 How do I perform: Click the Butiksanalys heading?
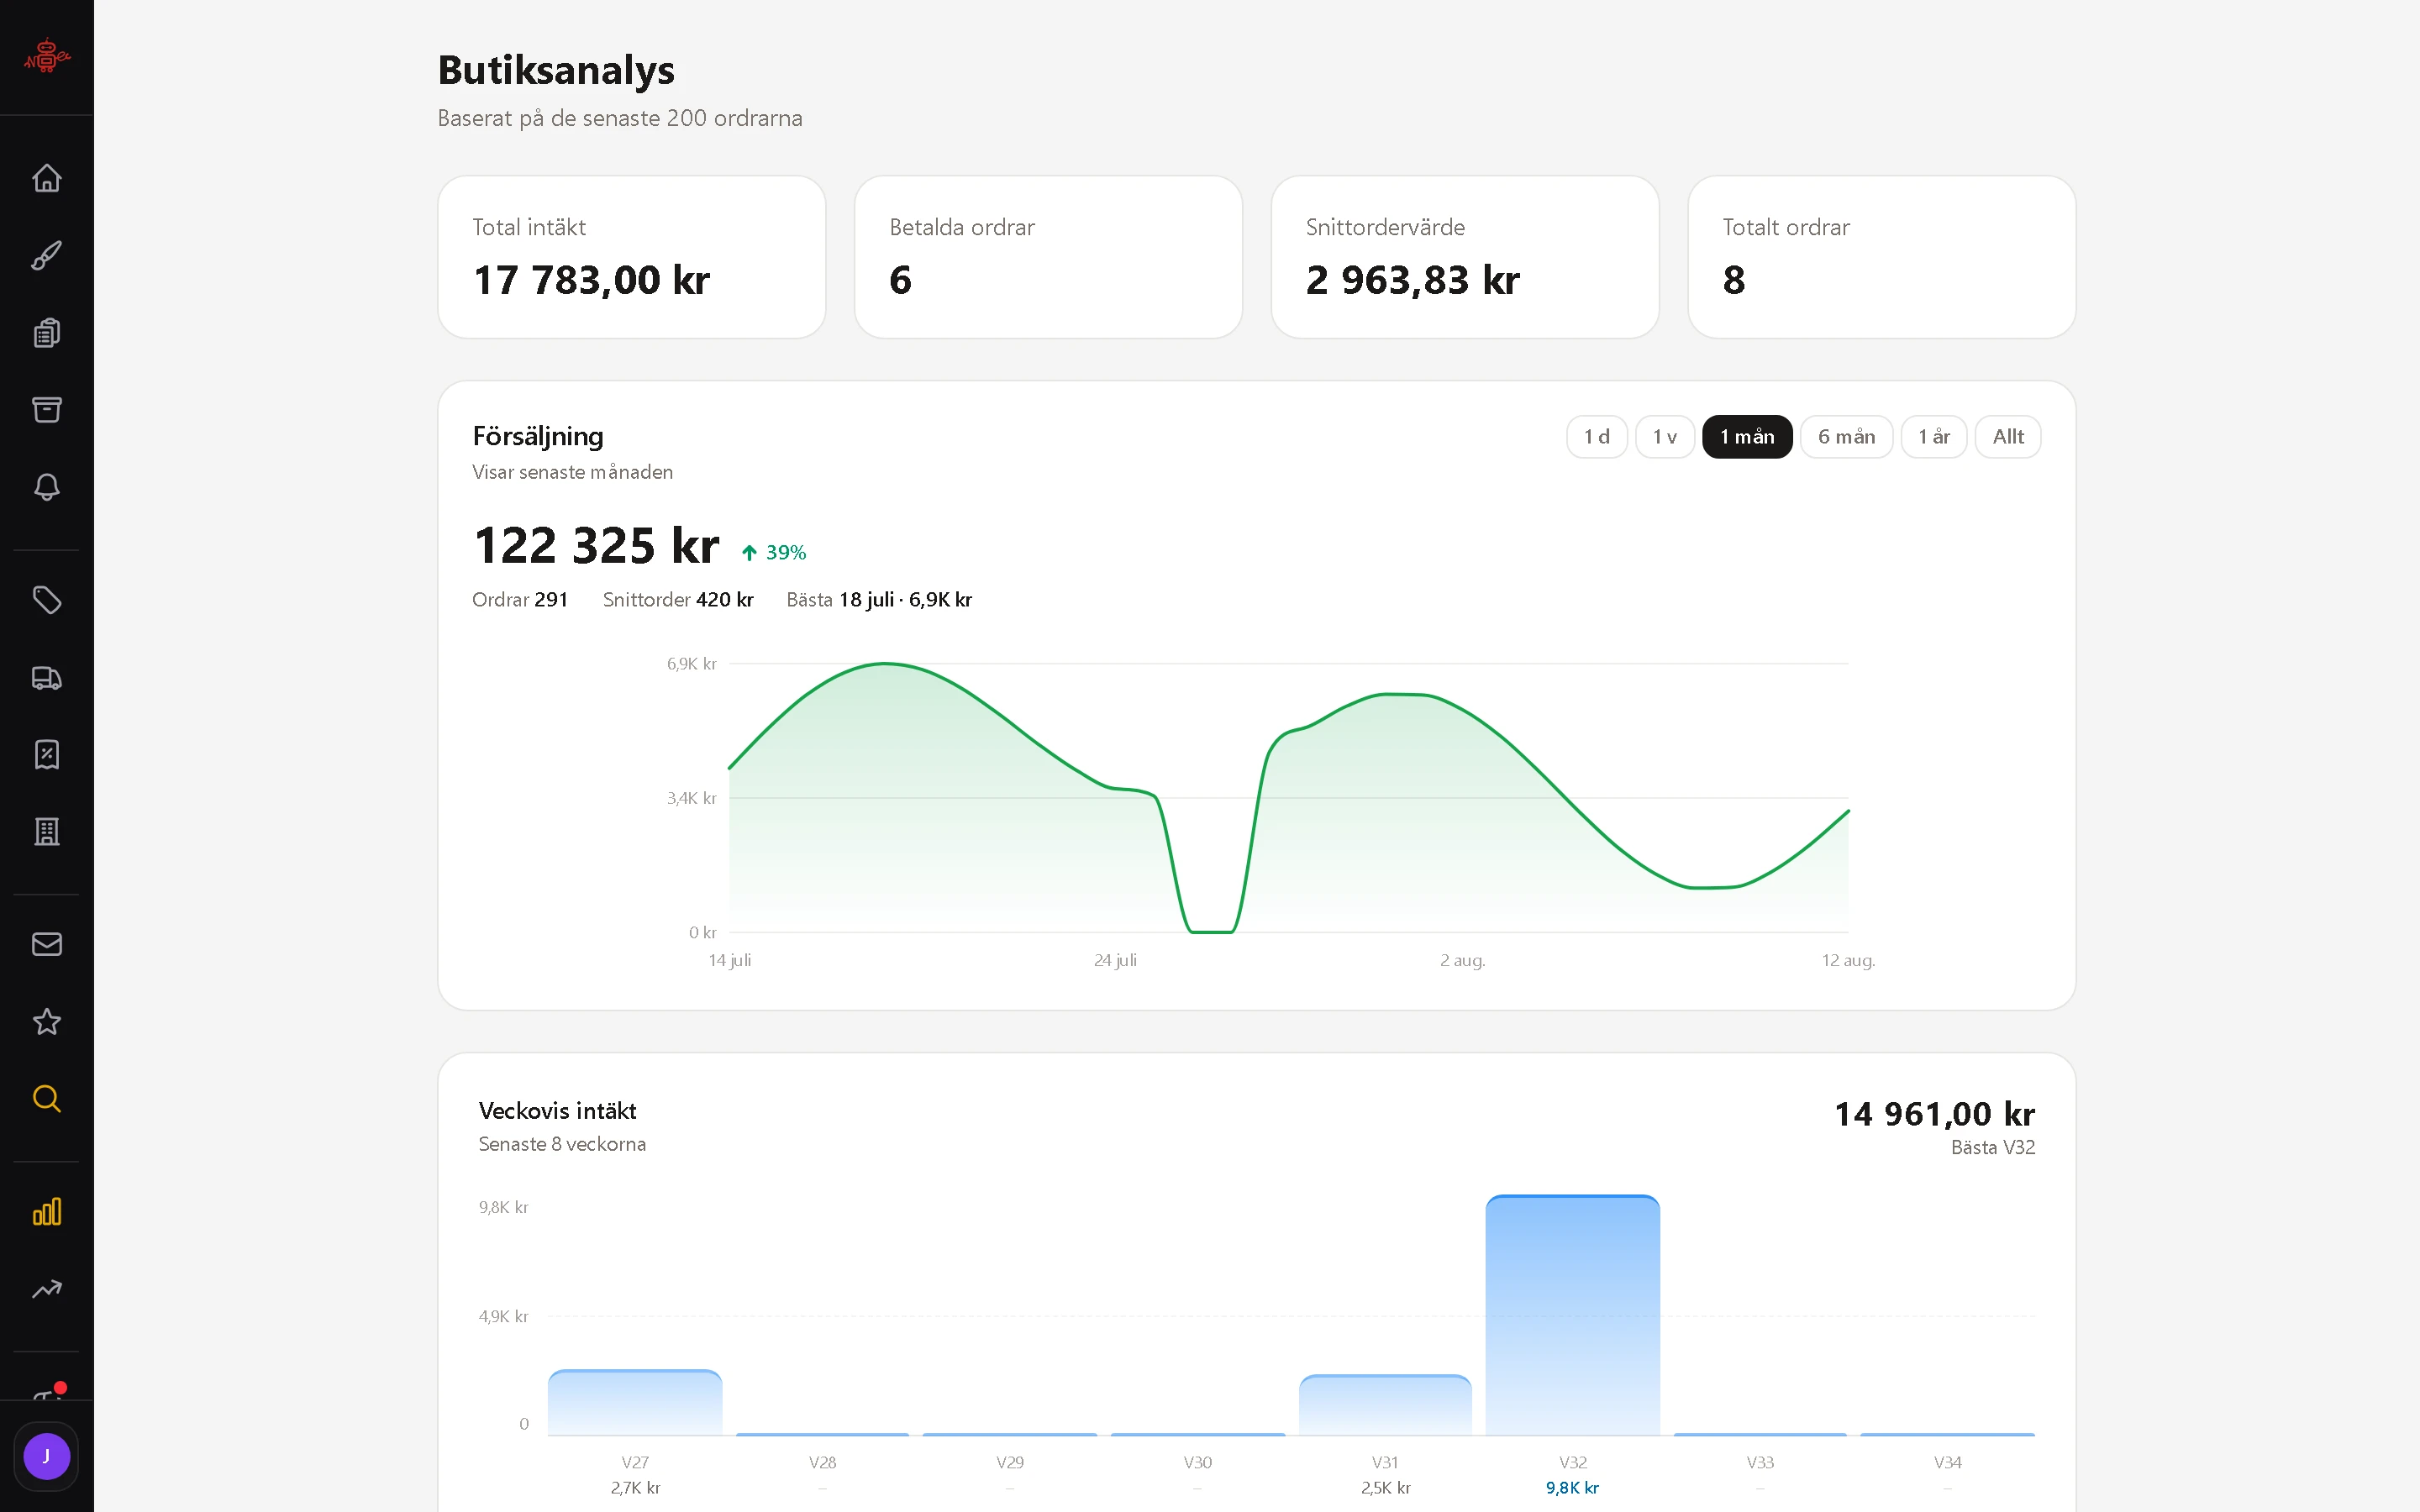click(556, 70)
